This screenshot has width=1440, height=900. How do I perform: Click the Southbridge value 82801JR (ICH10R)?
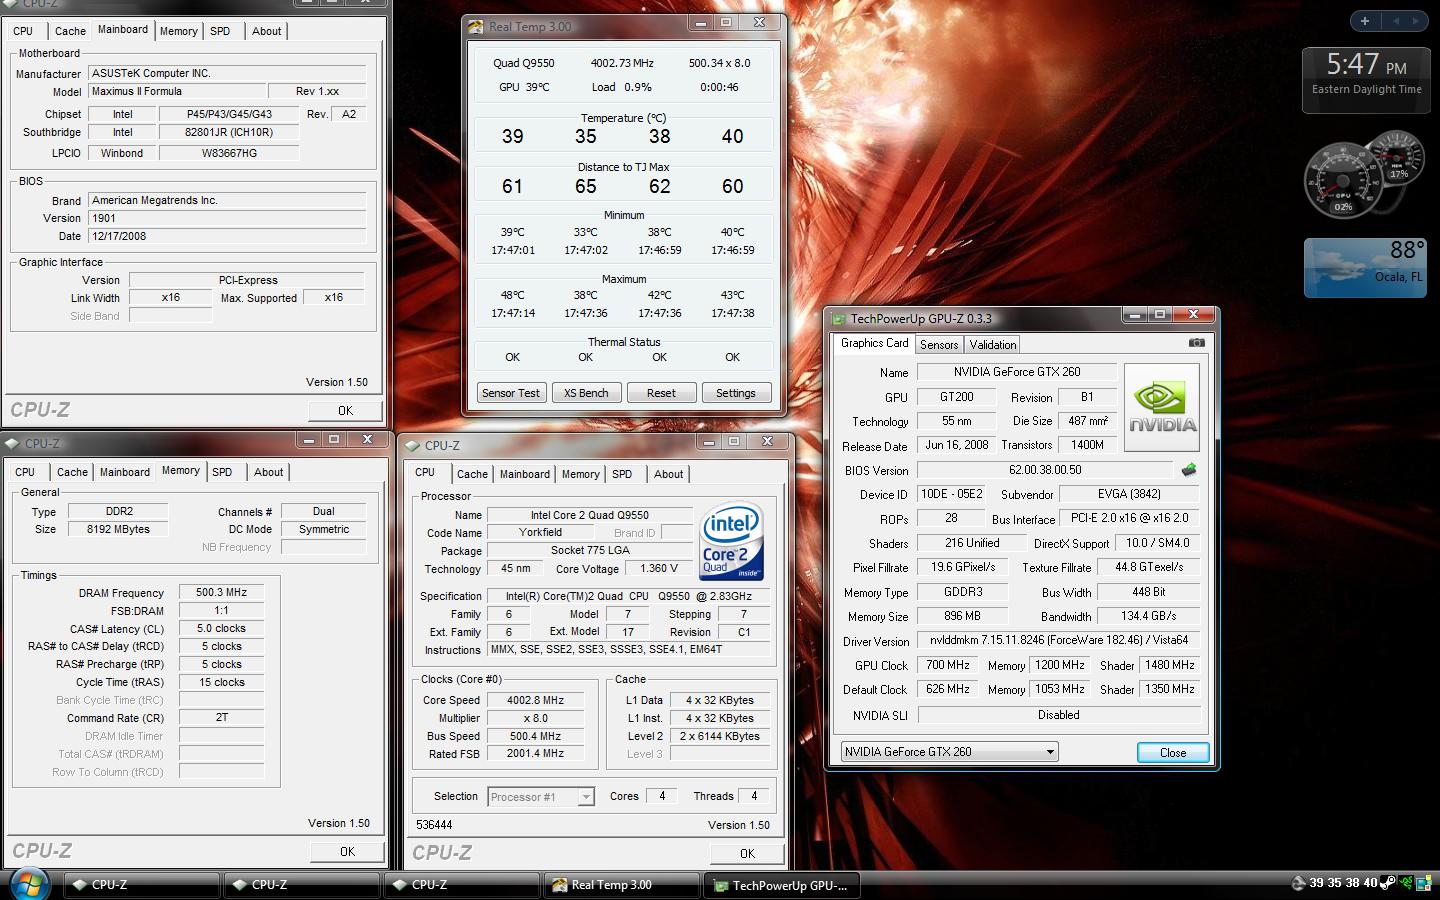(229, 132)
